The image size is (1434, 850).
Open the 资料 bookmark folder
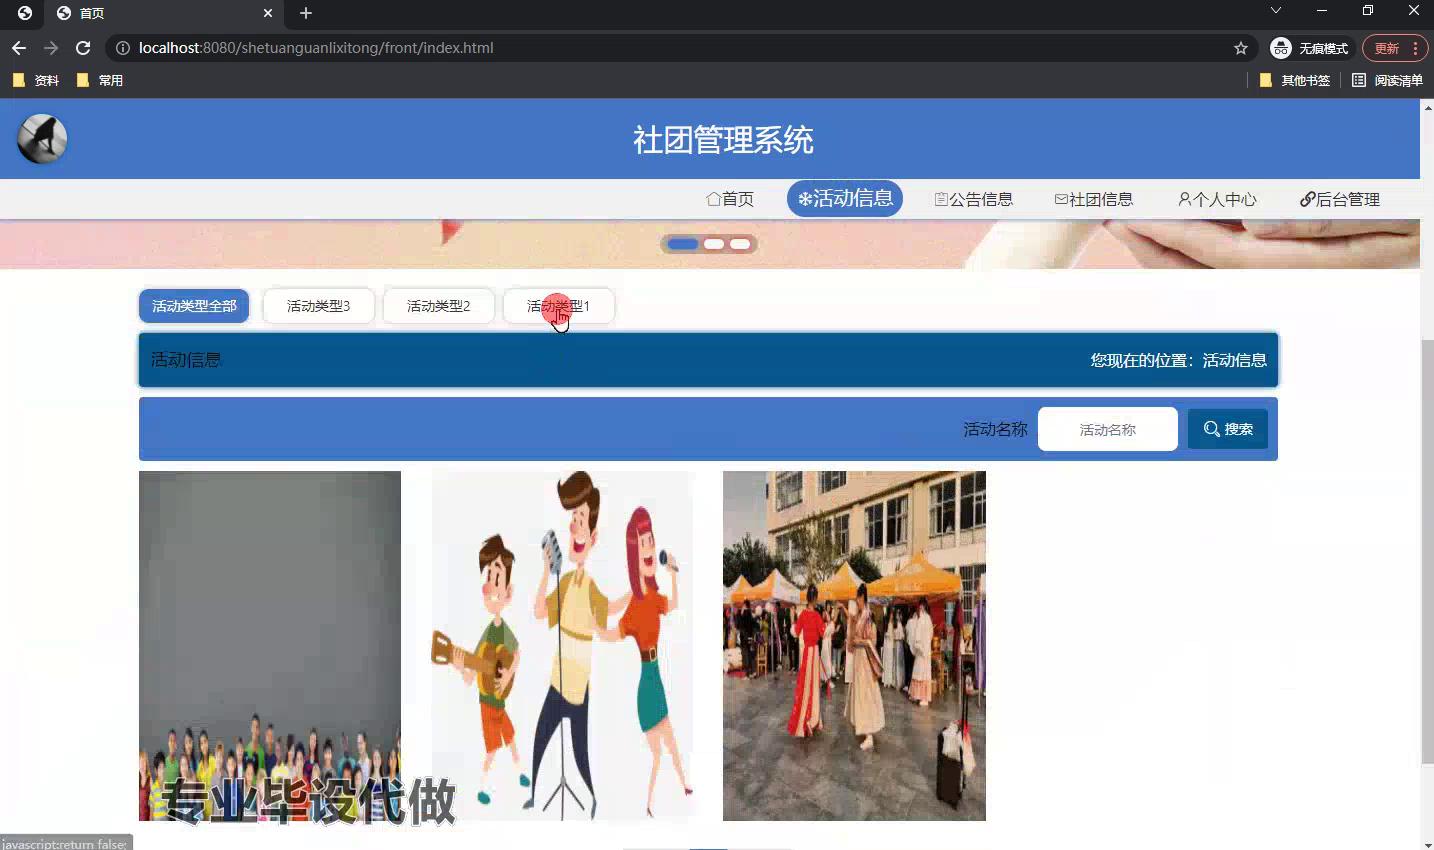36,80
